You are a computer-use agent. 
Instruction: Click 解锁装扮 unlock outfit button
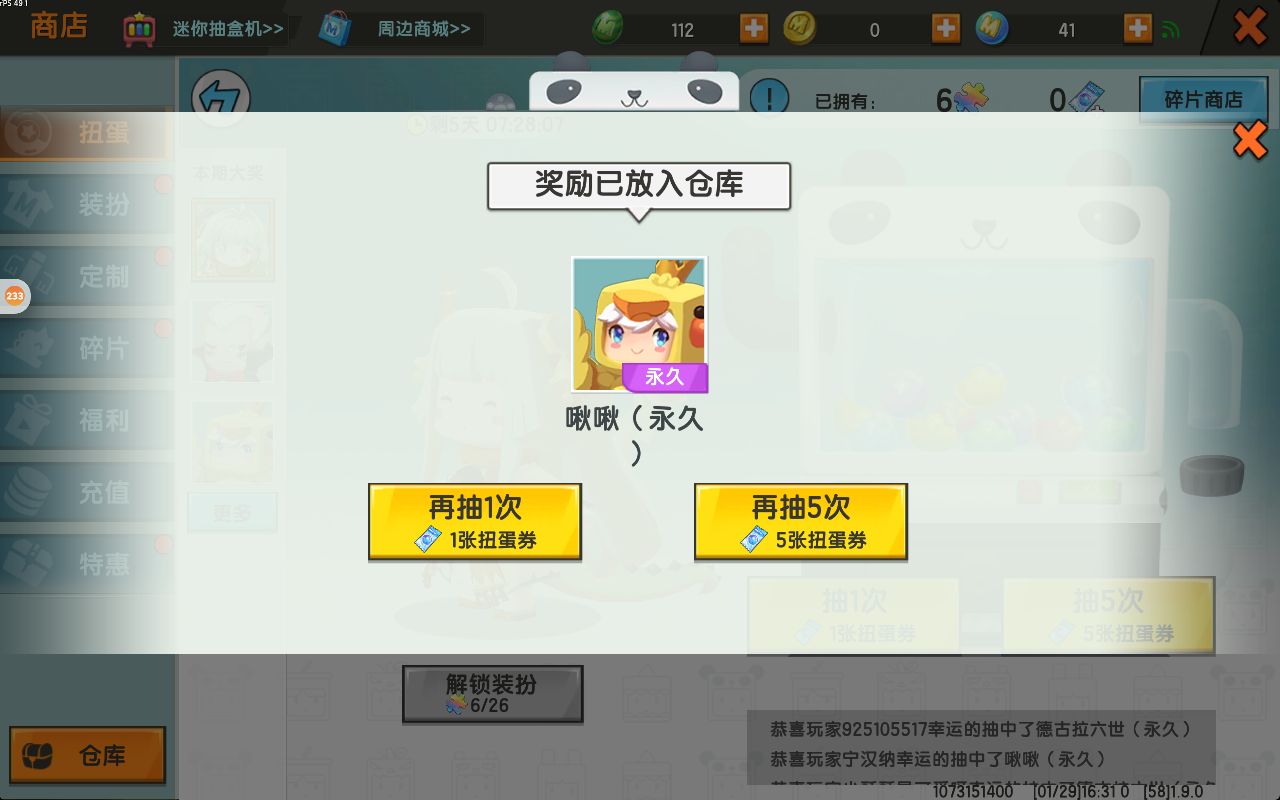click(x=492, y=694)
